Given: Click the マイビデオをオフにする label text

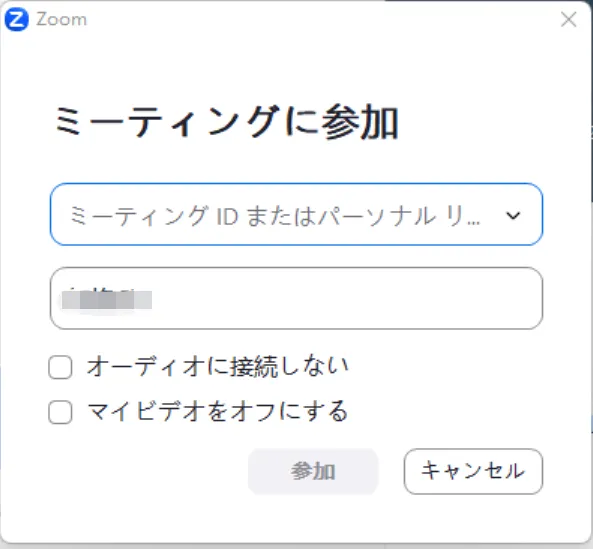Looking at the screenshot, I should point(217,411).
